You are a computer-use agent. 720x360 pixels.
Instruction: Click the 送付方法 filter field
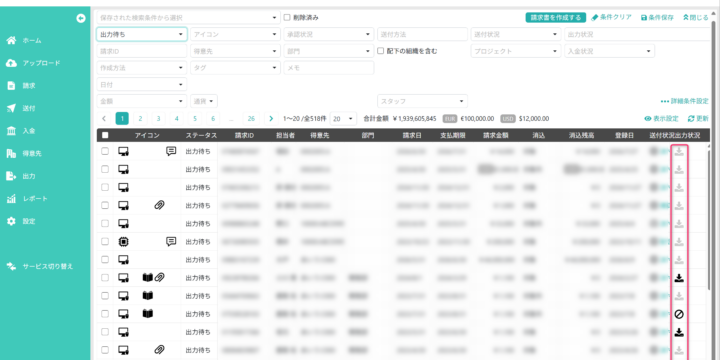[x=422, y=34]
